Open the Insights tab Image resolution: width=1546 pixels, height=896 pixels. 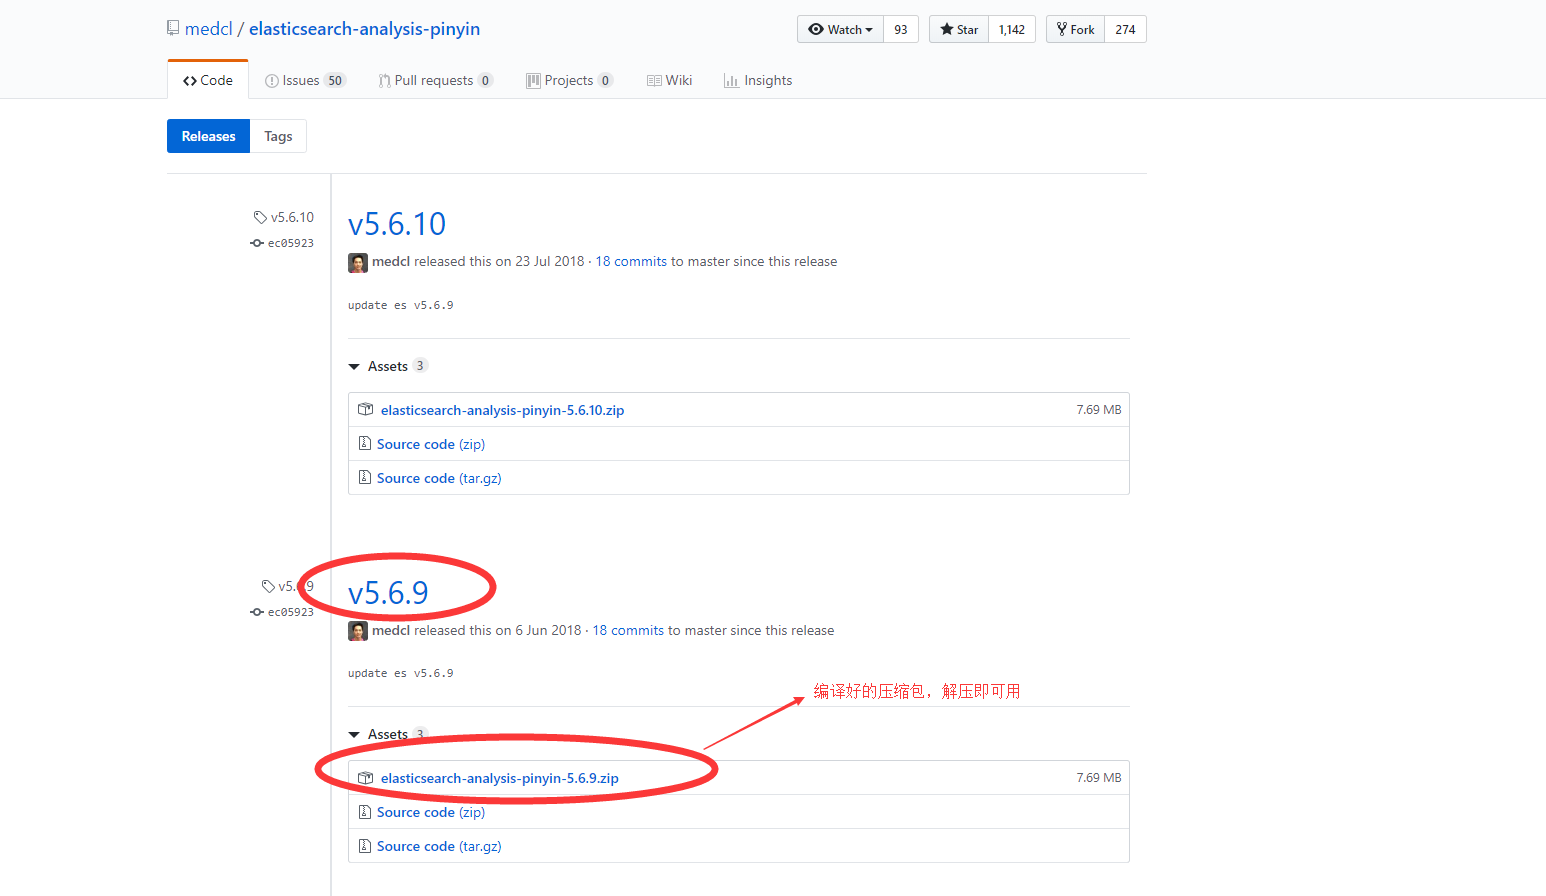tap(758, 80)
